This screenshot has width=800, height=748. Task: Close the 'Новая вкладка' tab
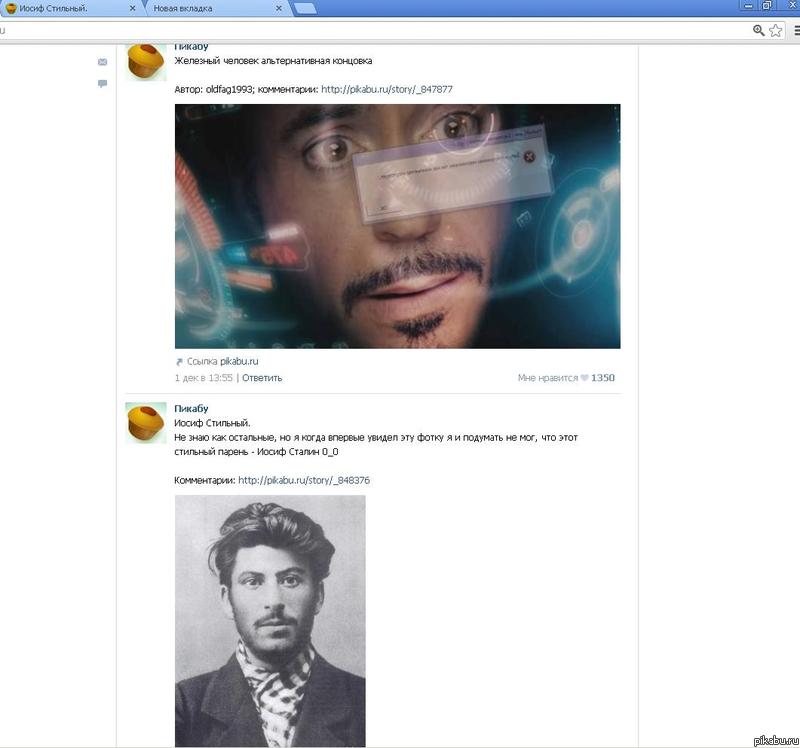point(281,8)
